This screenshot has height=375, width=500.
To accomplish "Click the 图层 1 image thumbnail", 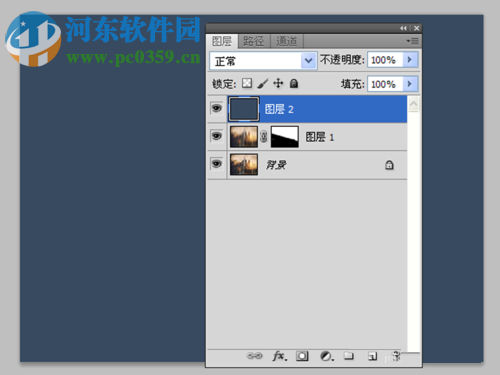I will point(244,137).
